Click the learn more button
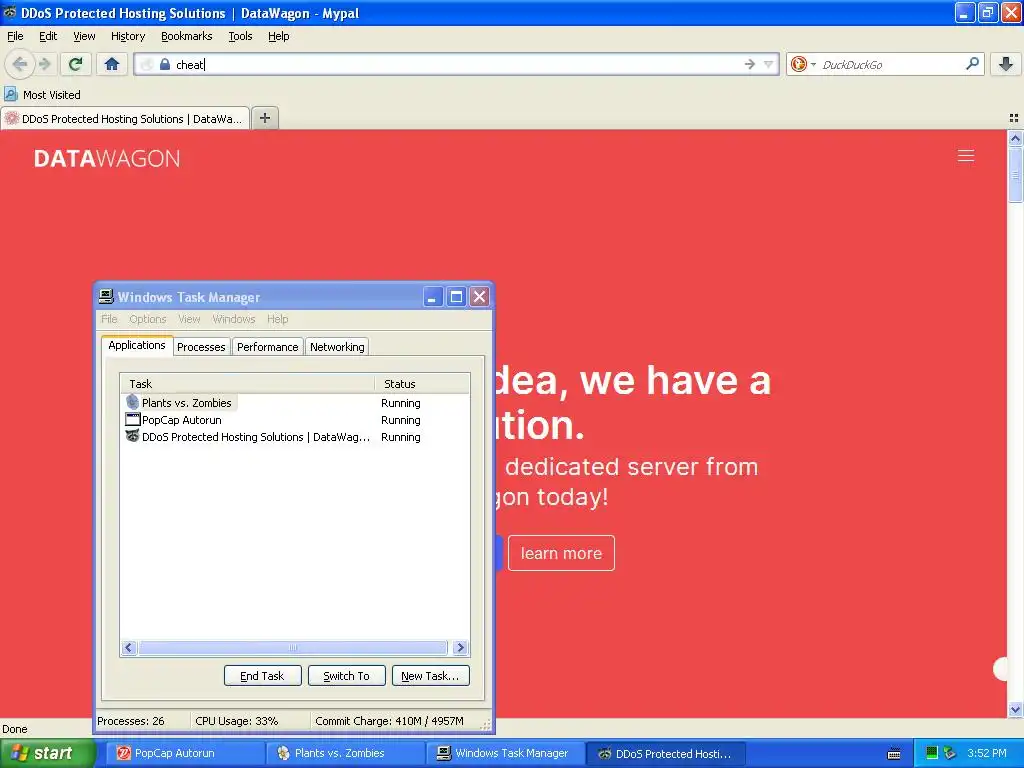1024x768 pixels. coord(561,553)
